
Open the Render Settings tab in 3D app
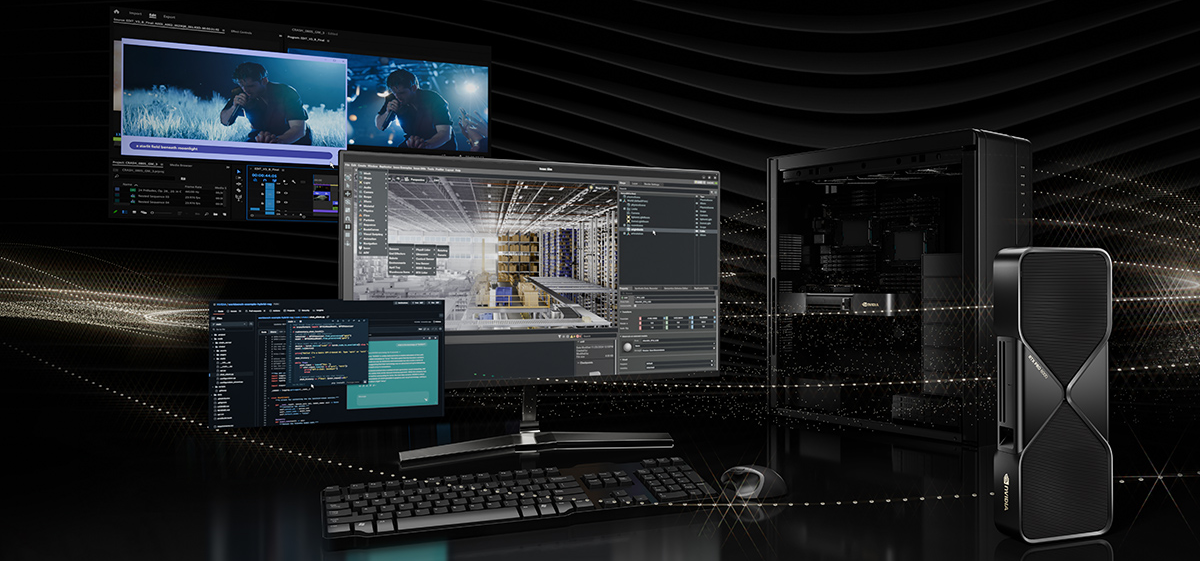point(651,184)
